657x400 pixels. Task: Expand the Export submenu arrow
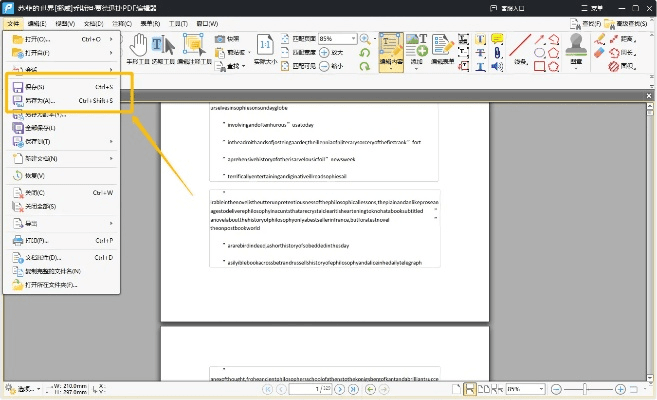pyautogui.click(x=111, y=223)
